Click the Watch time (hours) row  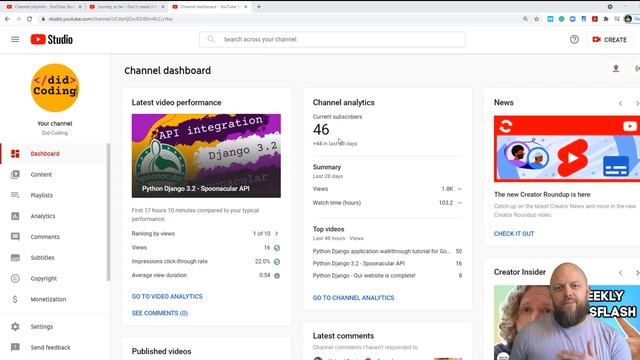tap(387, 203)
